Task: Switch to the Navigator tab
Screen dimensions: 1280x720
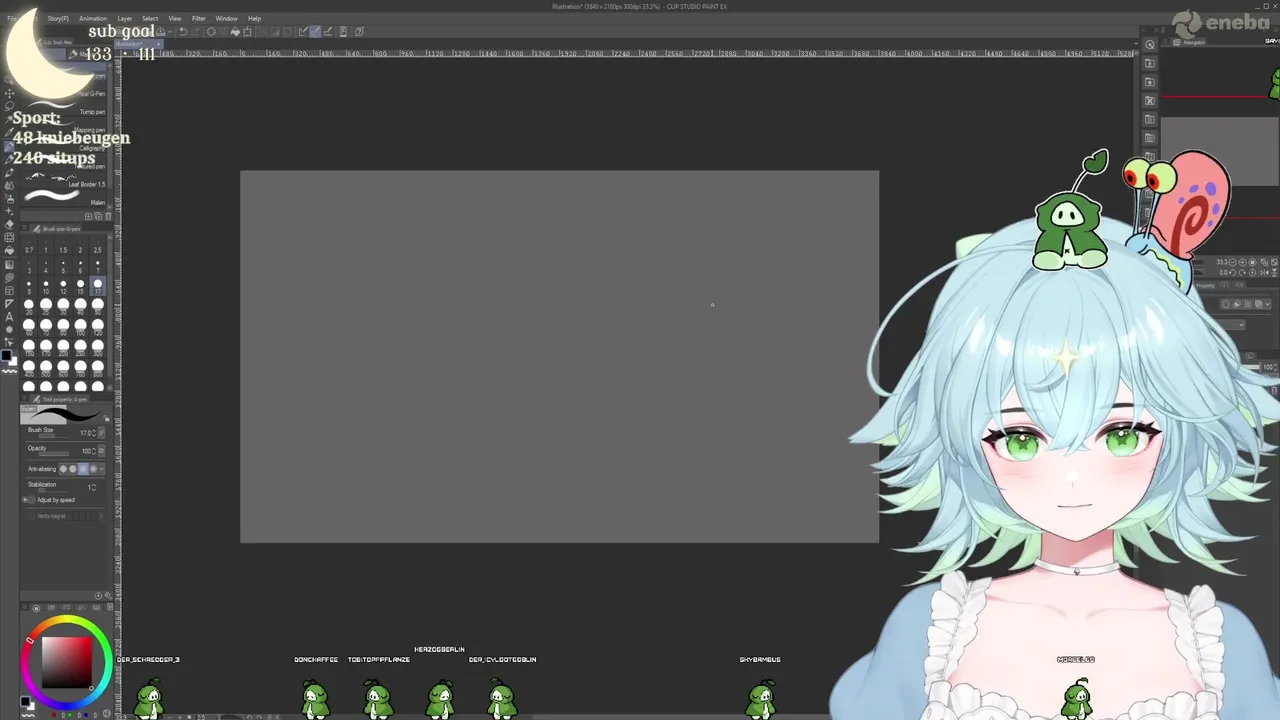Action: coord(1189,42)
